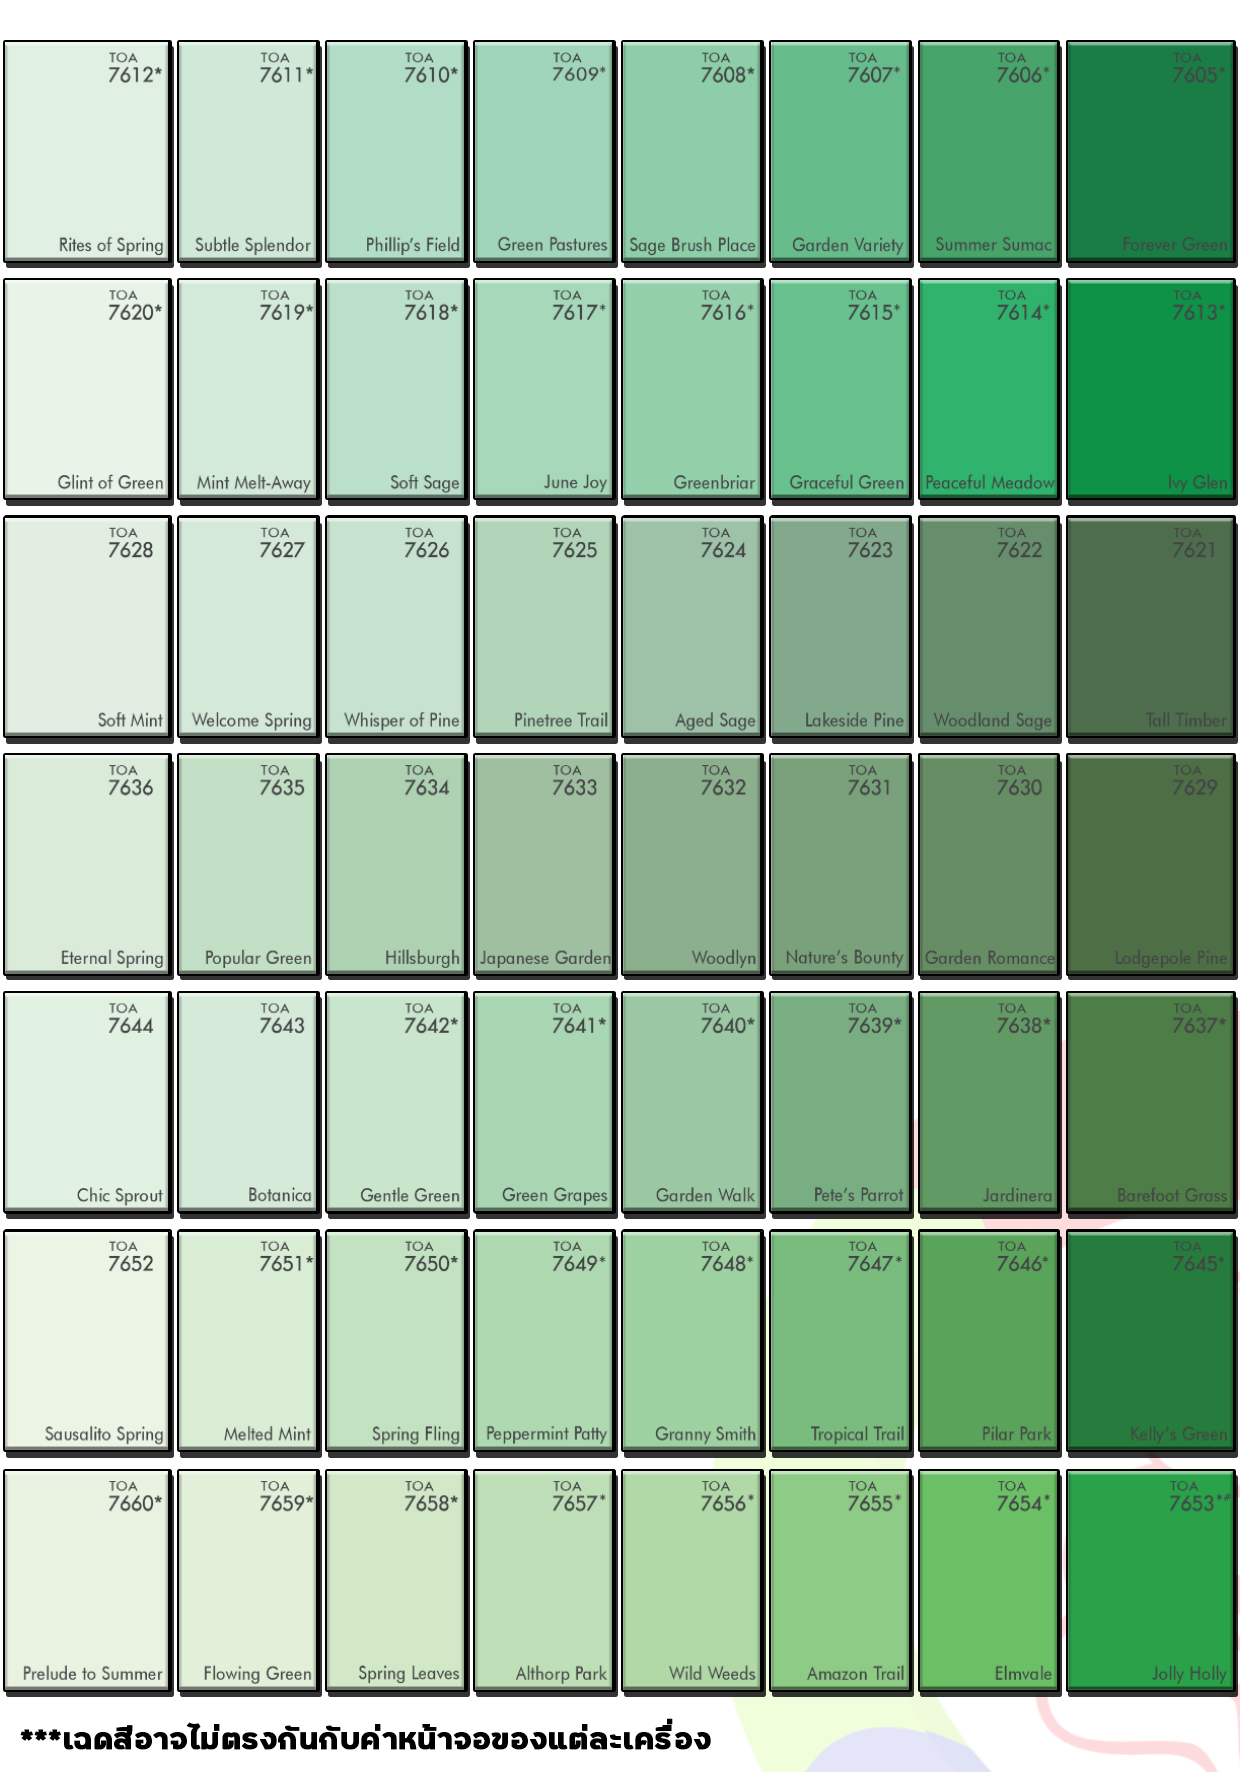Select the Chic Sprout 7644 swatch

[87, 1103]
